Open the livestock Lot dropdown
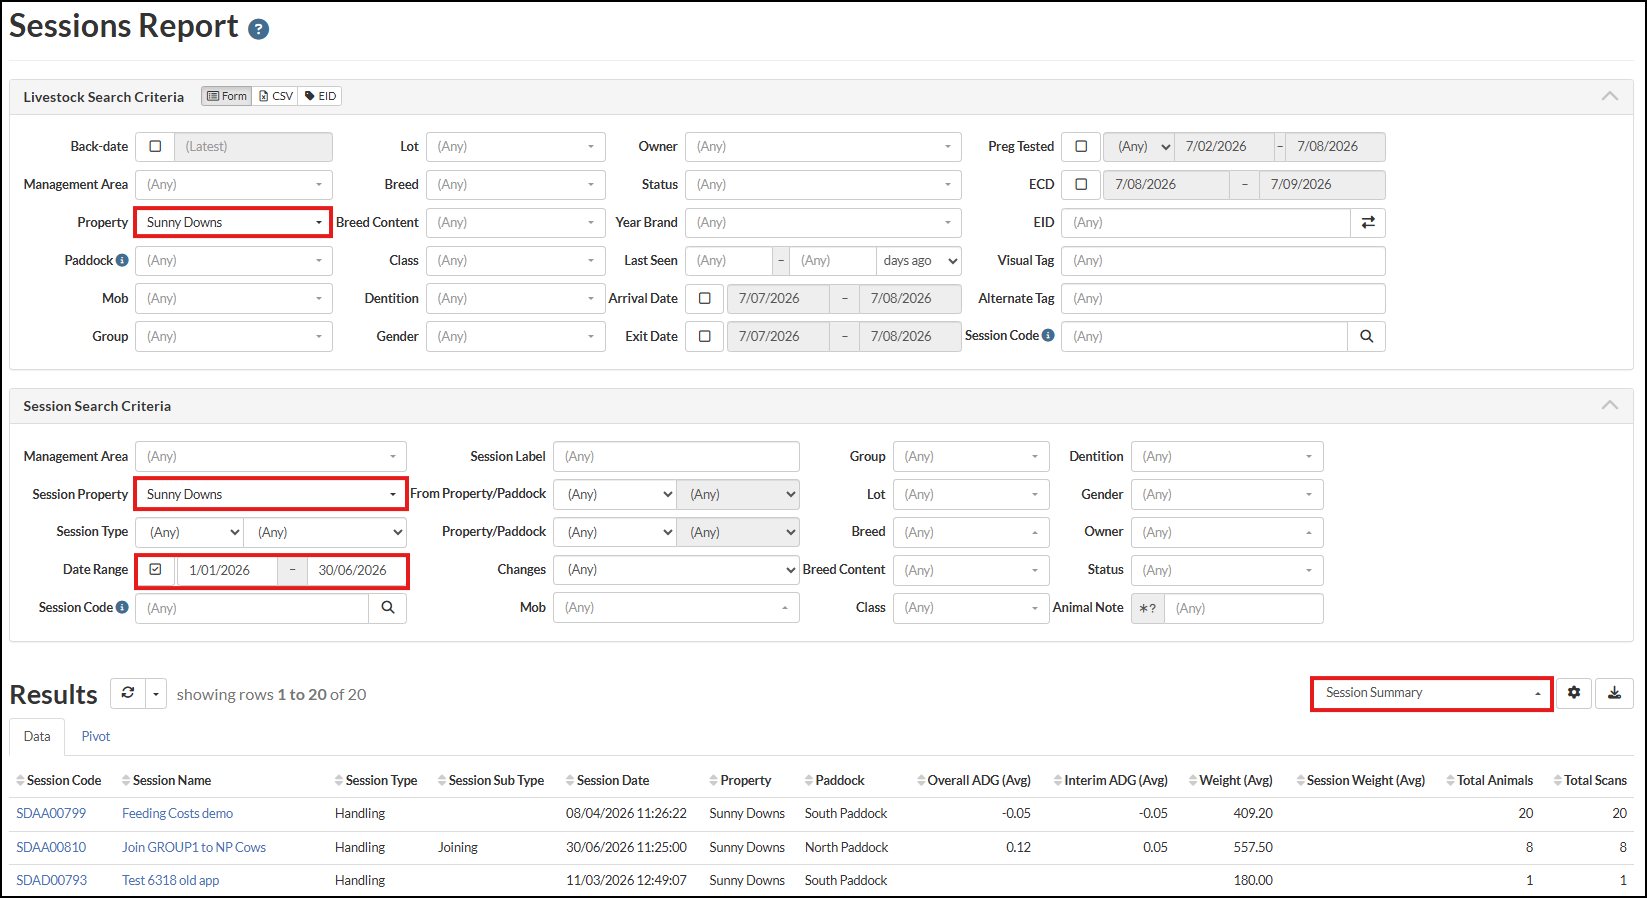This screenshot has height=898, width=1647. tap(516, 146)
